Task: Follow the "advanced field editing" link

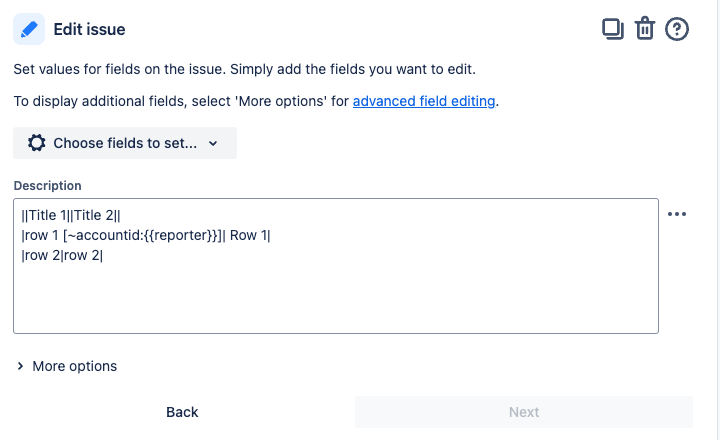Action: click(424, 101)
